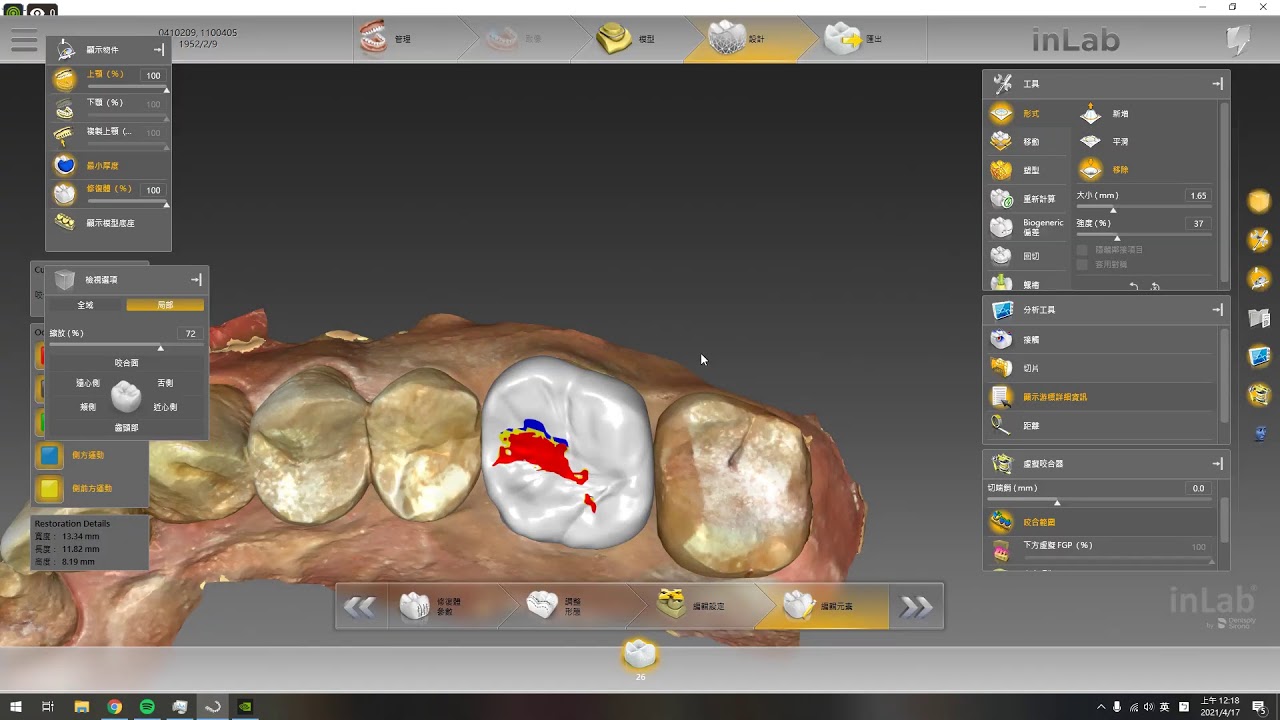Click the undo arrow in tools panel

[x=1134, y=286]
